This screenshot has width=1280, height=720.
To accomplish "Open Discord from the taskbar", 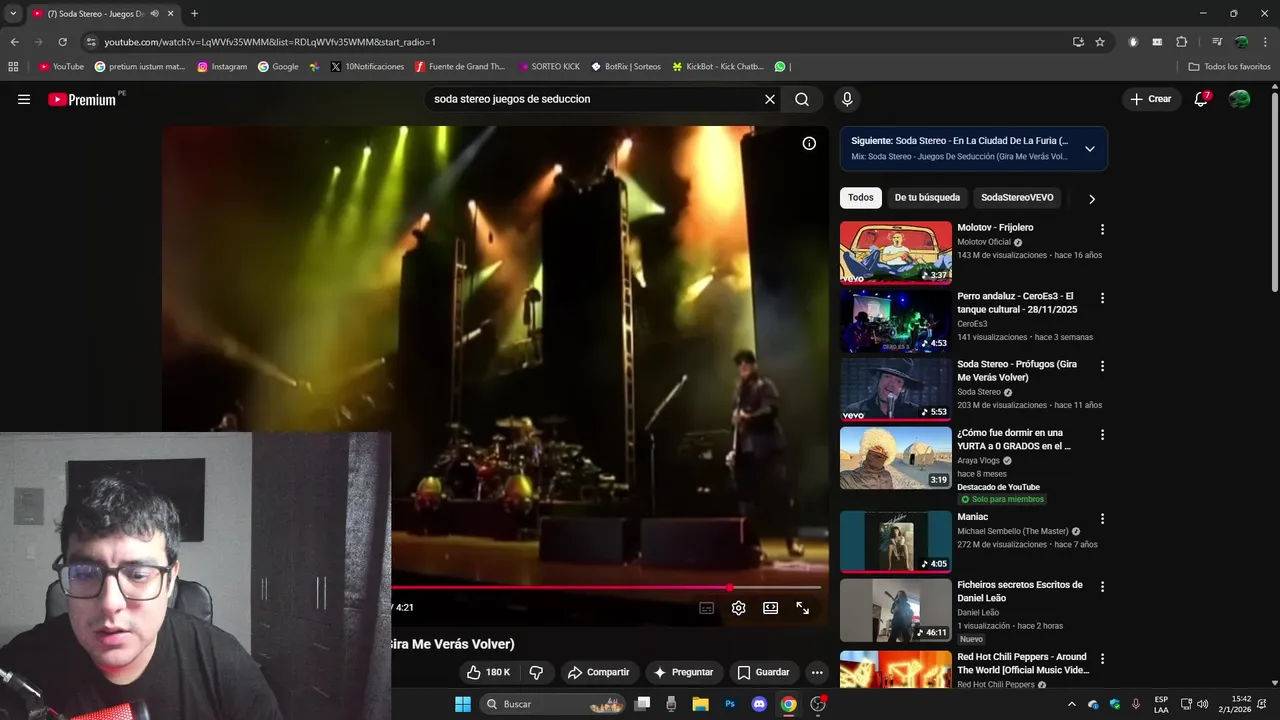I will [759, 704].
